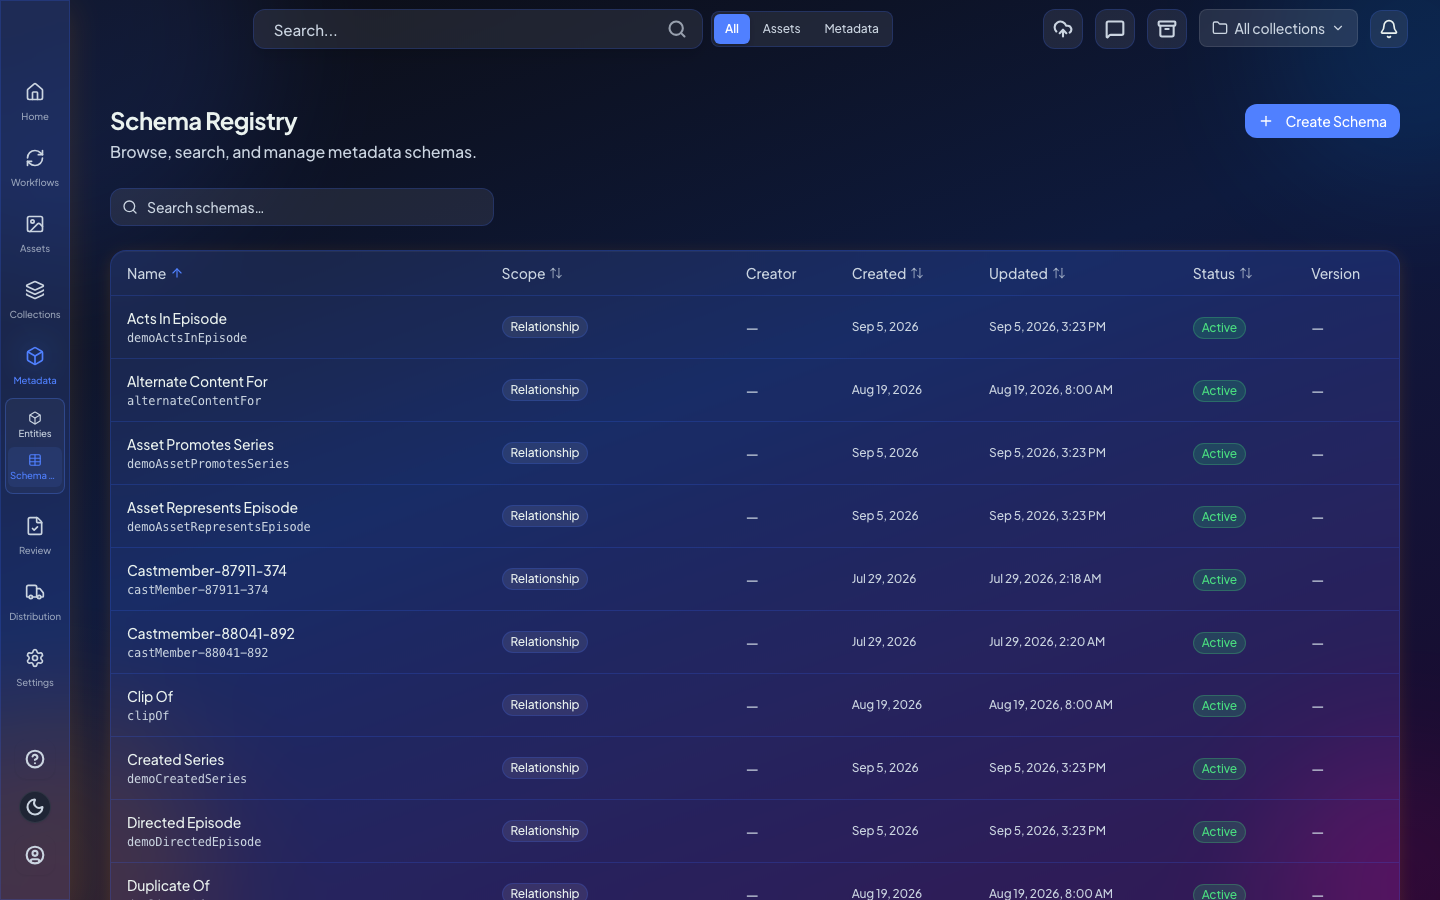
Task: Toggle dark mode with the moon icon
Action: coord(35,807)
